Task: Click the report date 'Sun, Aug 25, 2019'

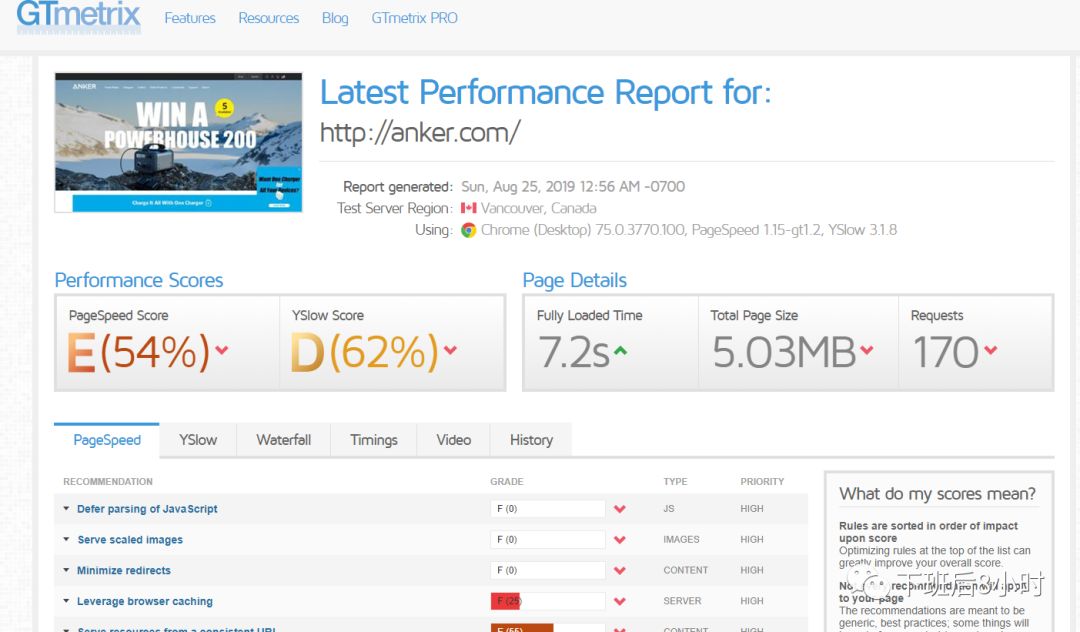Action: pyautogui.click(x=519, y=187)
